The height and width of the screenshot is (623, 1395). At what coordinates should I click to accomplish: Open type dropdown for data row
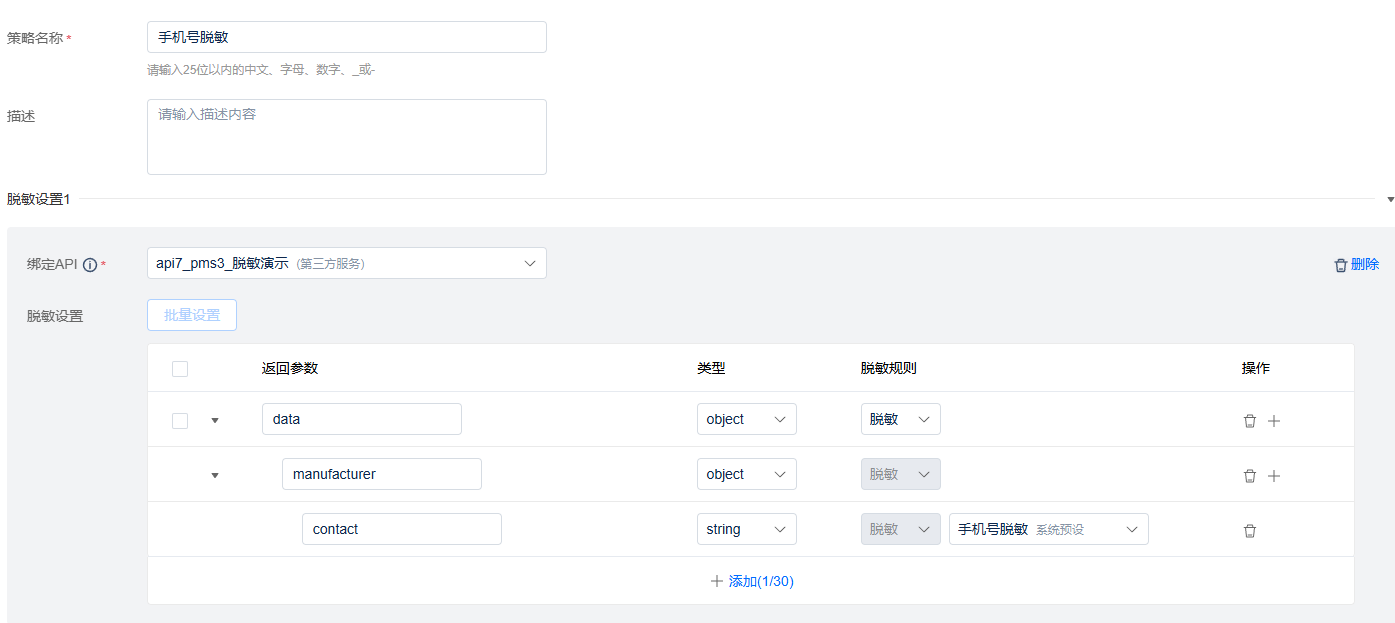point(747,419)
